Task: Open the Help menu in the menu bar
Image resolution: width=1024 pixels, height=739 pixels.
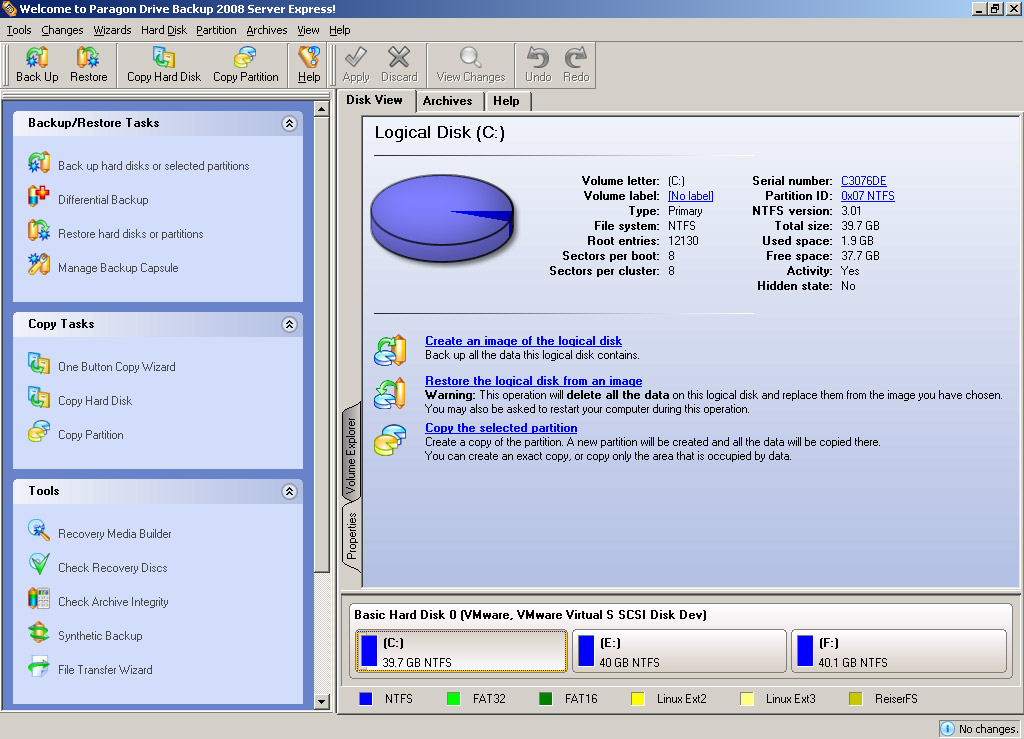Action: 340,30
